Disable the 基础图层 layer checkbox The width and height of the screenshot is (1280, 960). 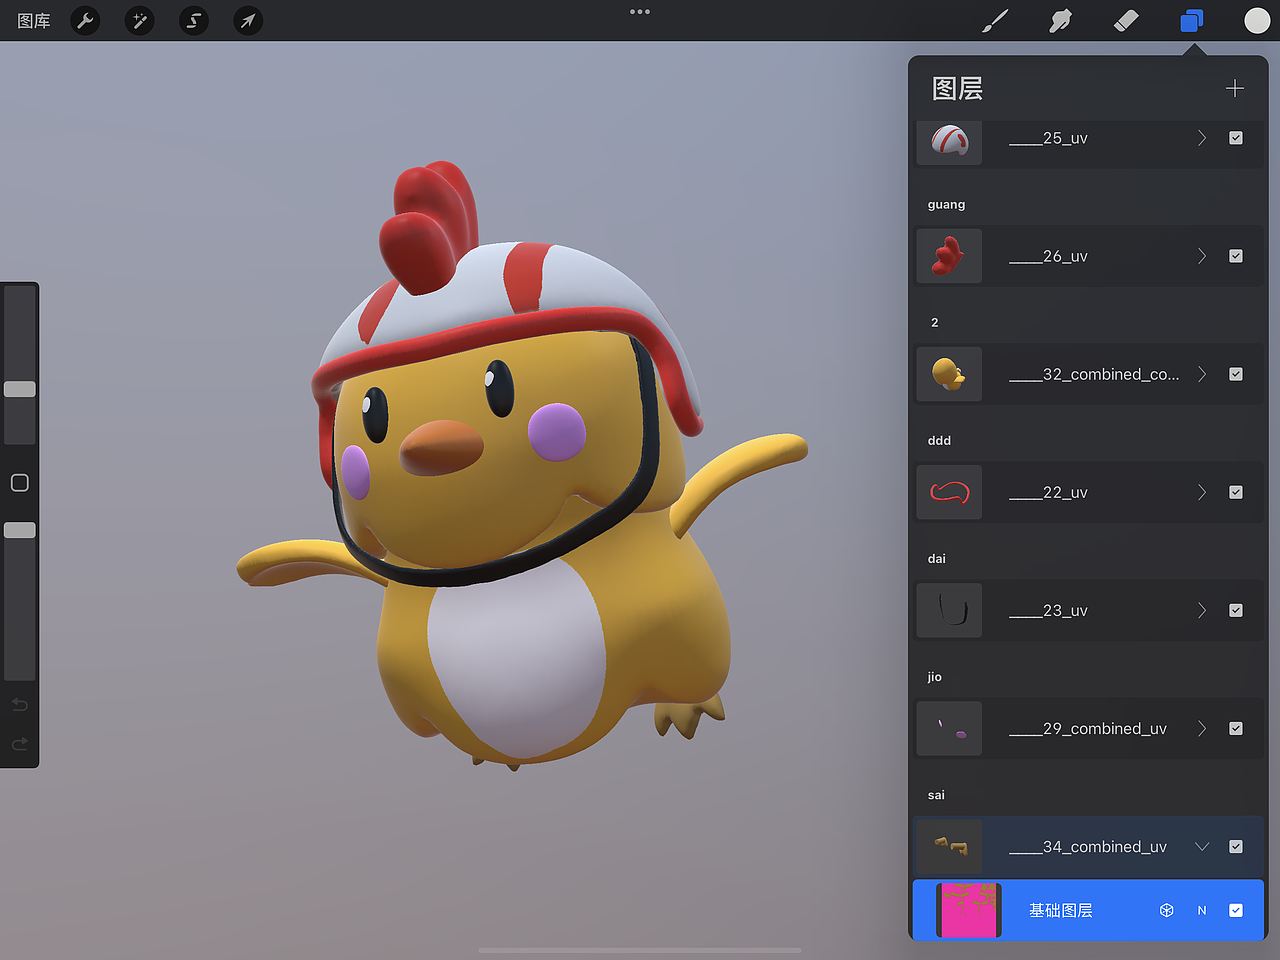click(x=1236, y=910)
